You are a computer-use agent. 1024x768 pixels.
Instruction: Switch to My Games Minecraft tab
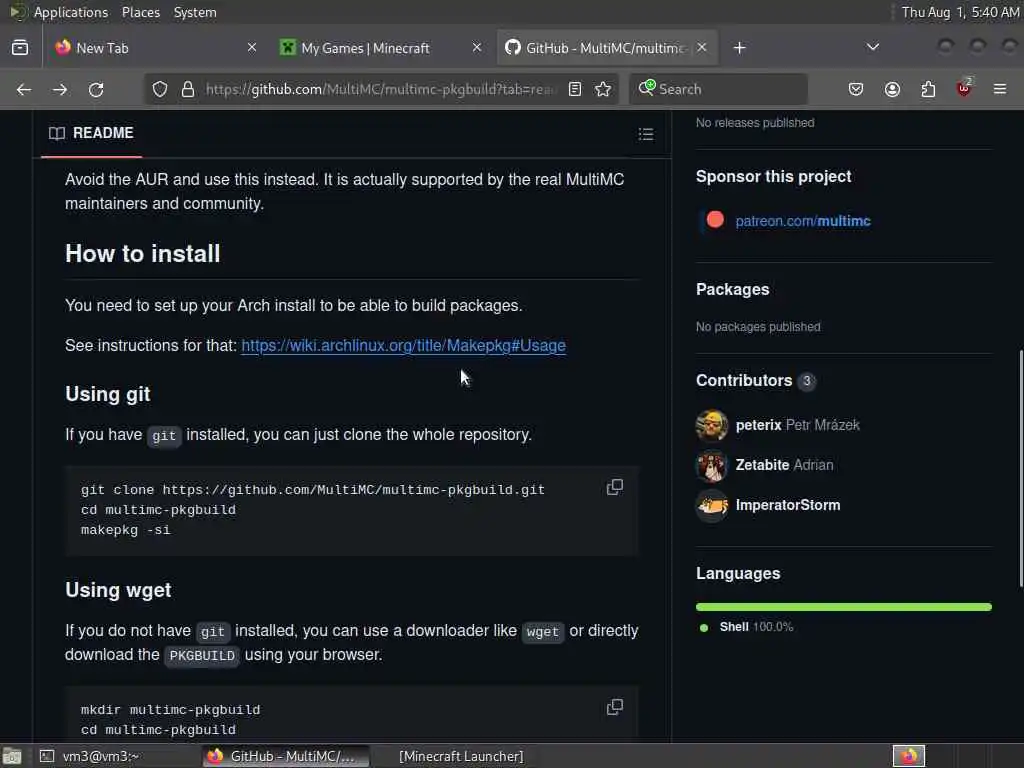tap(382, 48)
